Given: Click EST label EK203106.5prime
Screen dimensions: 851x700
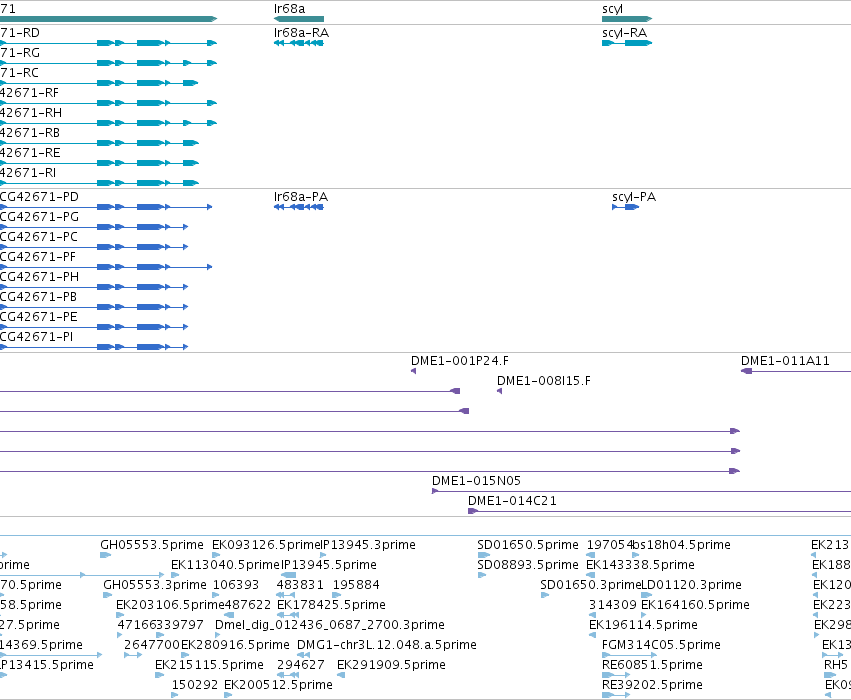Looking at the screenshot, I should 170,605.
